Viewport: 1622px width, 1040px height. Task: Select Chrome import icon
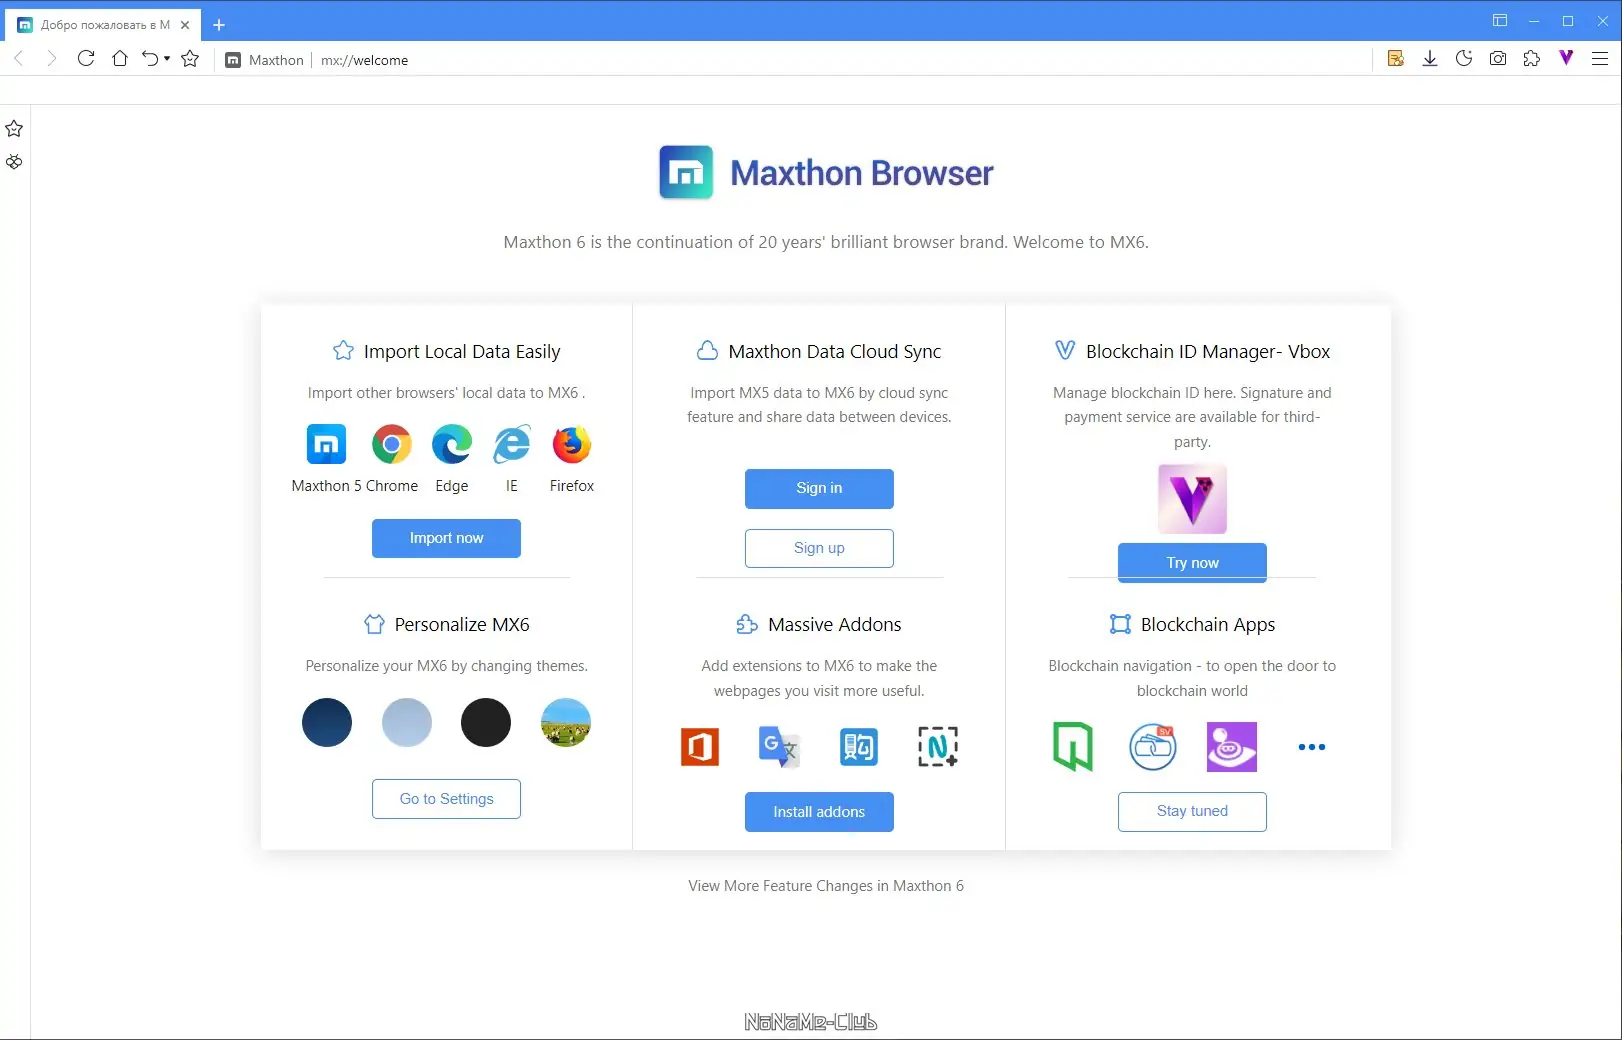click(x=392, y=444)
